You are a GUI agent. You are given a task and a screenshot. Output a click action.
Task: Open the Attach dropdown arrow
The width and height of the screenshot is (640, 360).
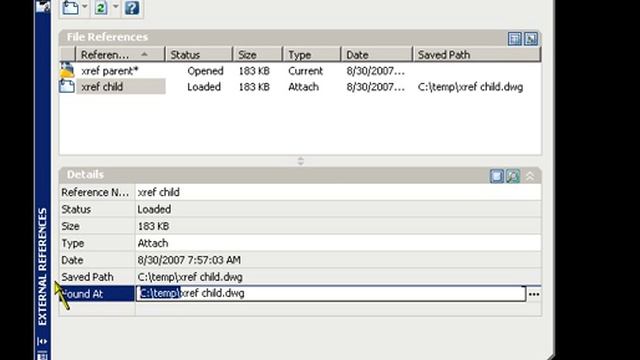pos(84,7)
